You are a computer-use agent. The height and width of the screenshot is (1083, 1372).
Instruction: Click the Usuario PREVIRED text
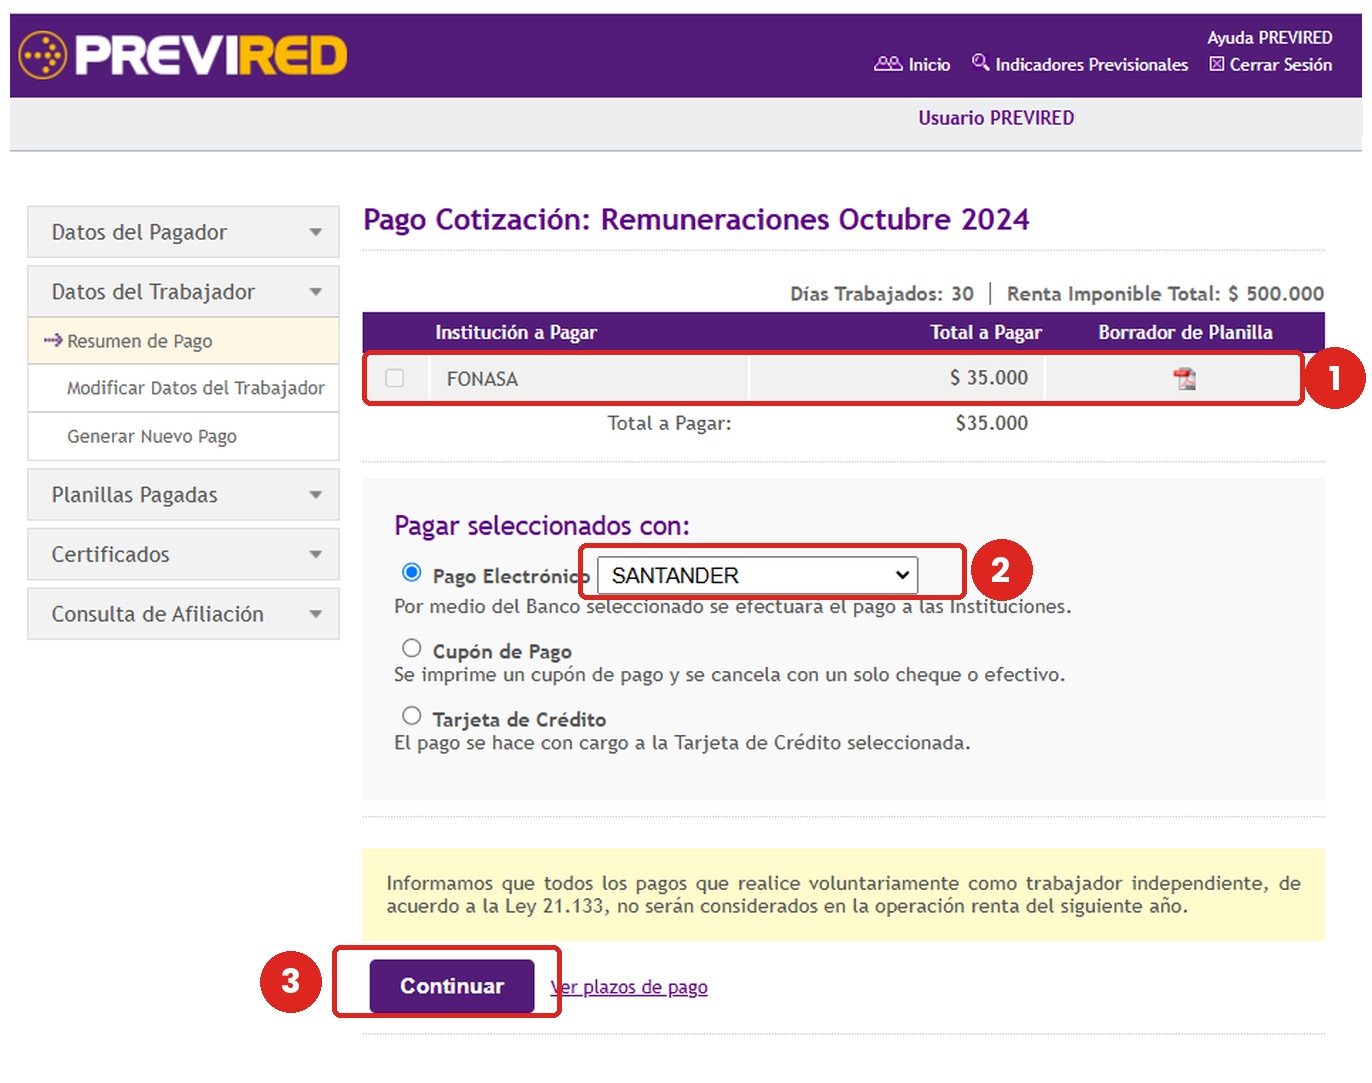click(x=996, y=118)
